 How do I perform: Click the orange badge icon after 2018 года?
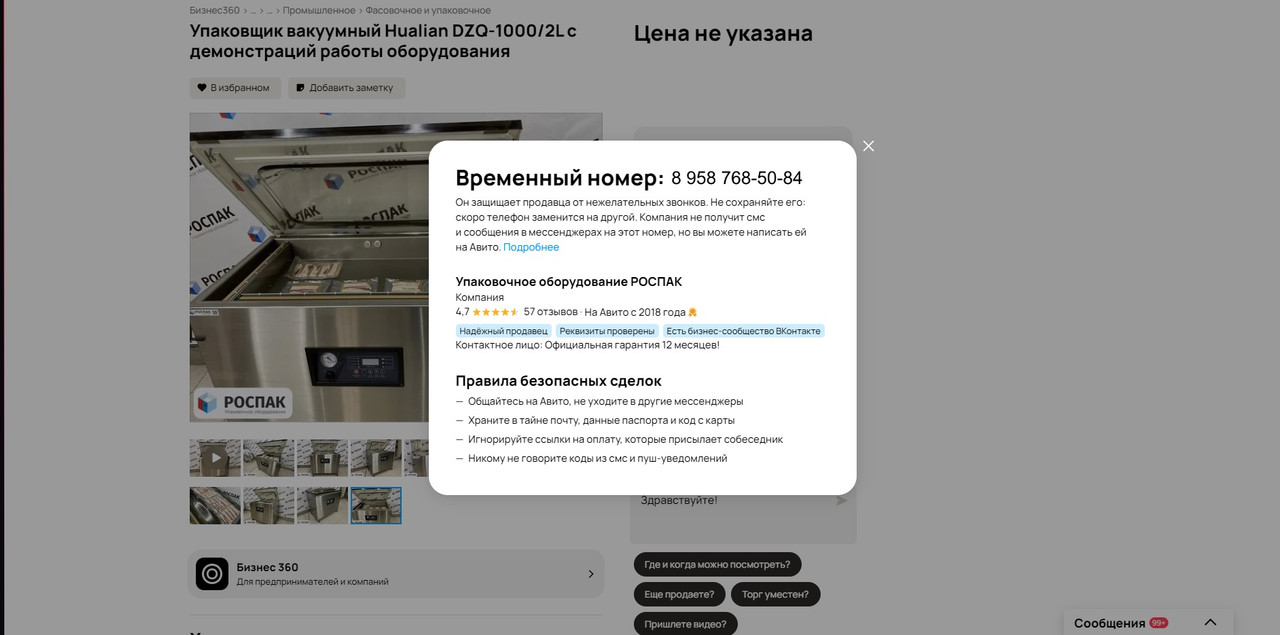[693, 312]
